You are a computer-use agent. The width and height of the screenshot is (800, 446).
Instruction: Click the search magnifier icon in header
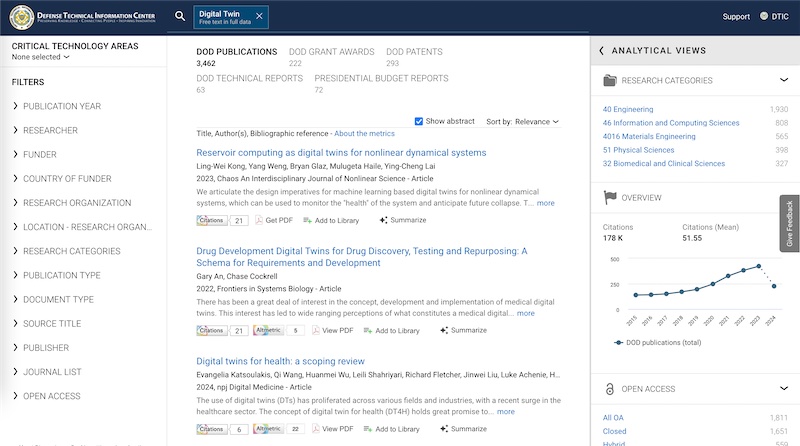[180, 16]
